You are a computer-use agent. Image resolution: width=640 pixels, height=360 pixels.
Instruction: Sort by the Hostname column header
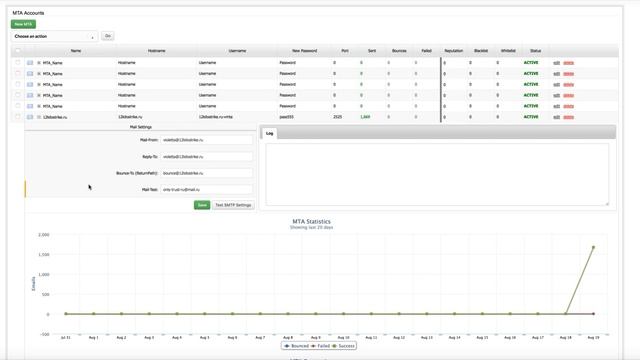pos(156,51)
